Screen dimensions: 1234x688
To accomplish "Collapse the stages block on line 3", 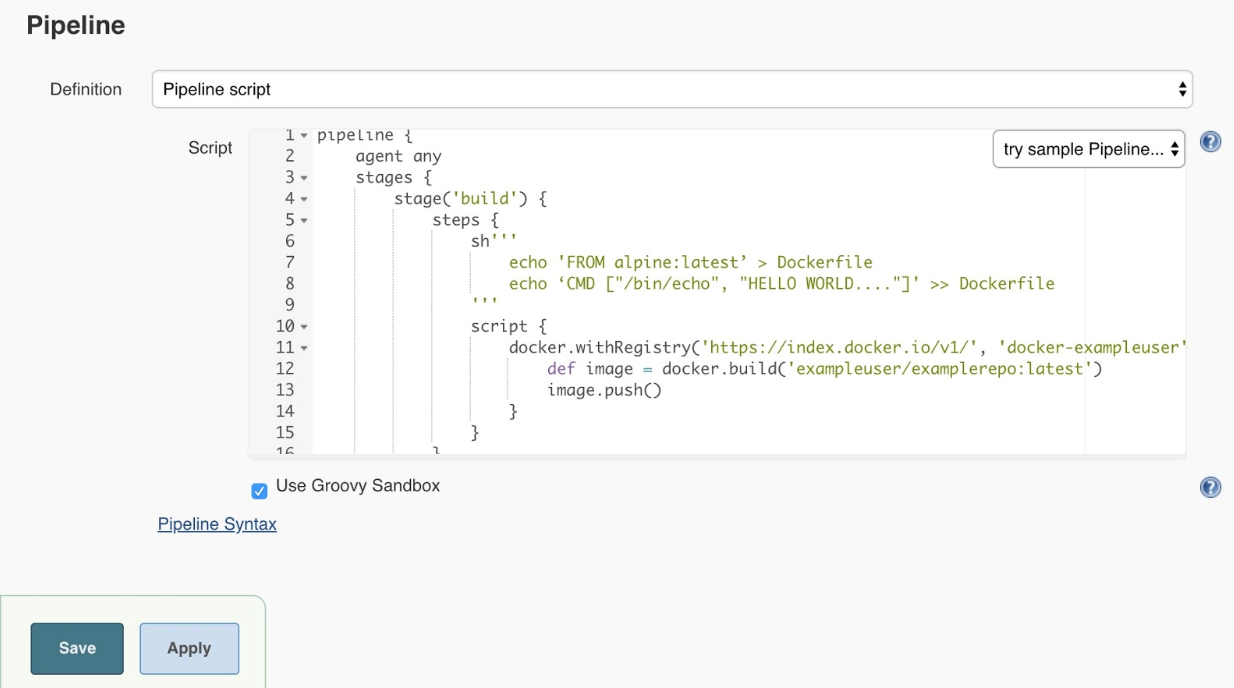I will [x=302, y=178].
